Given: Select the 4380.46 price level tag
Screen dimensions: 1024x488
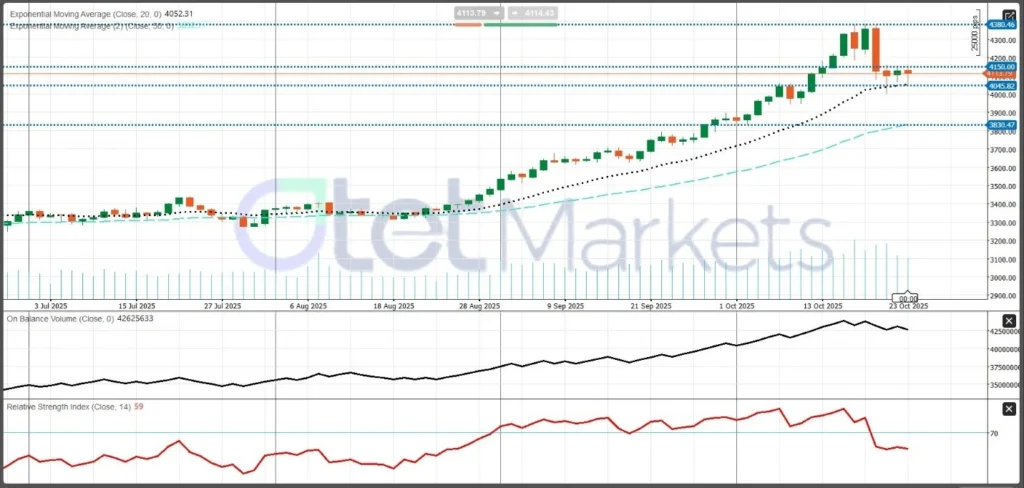Looking at the screenshot, I should click(x=1002, y=23).
